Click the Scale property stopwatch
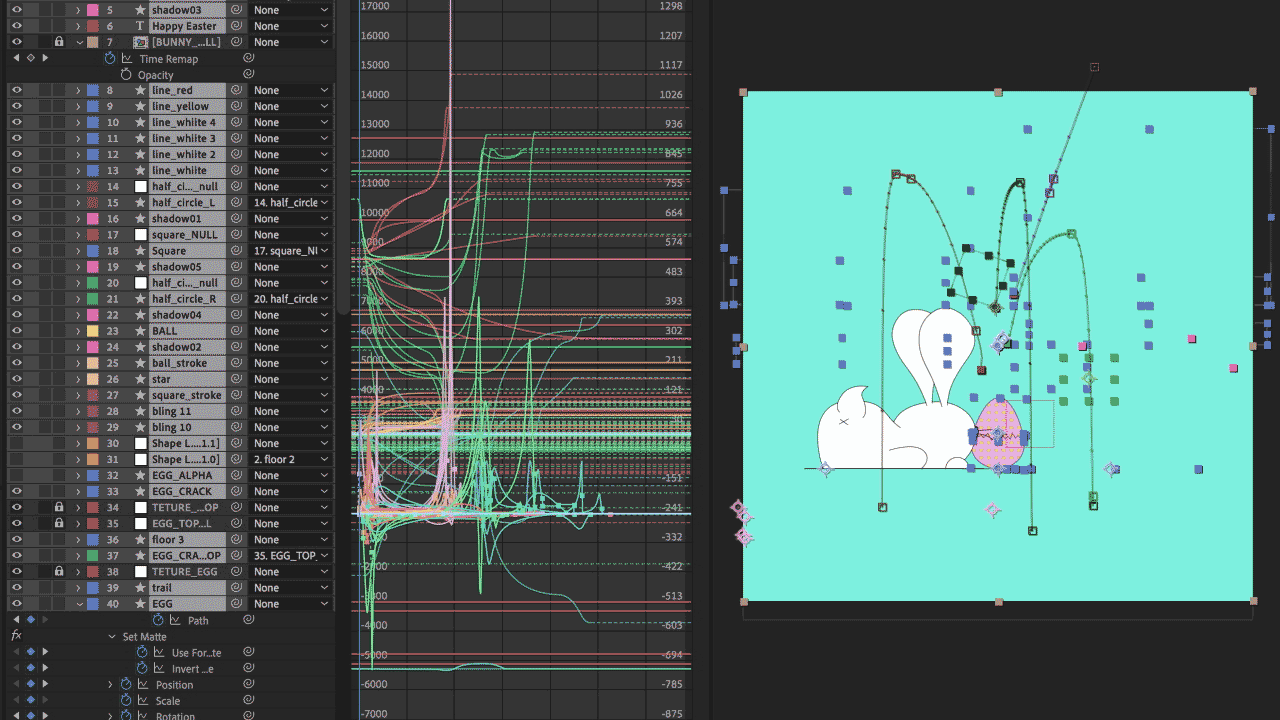1280x720 pixels. [x=126, y=701]
